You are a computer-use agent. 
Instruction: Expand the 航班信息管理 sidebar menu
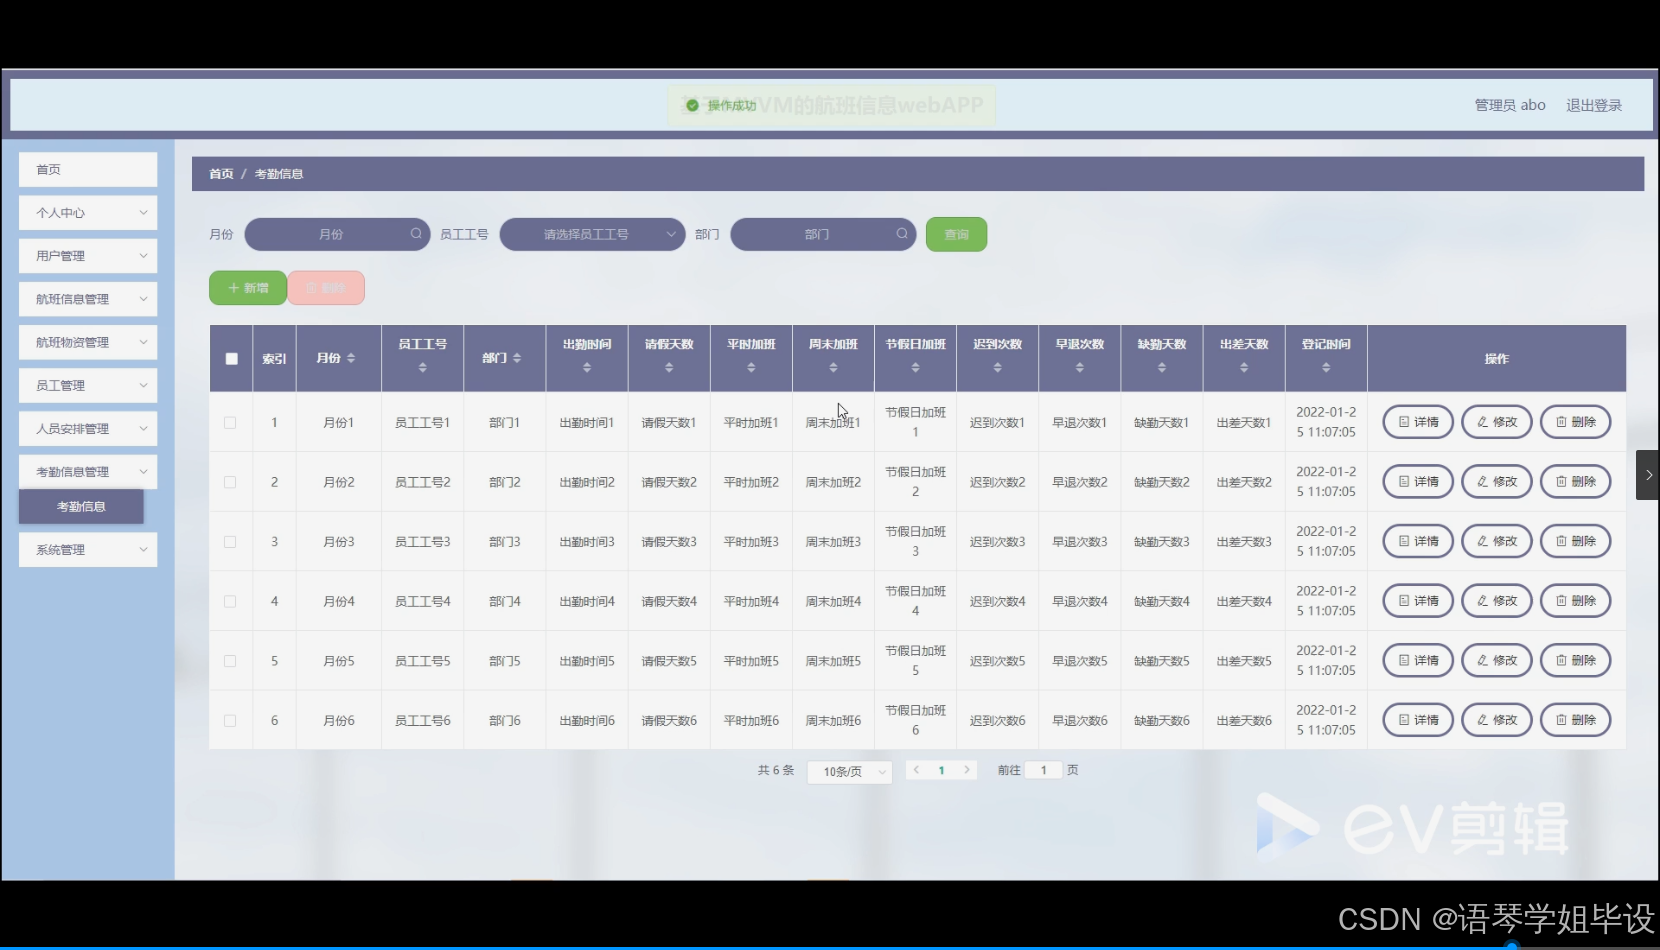88,299
